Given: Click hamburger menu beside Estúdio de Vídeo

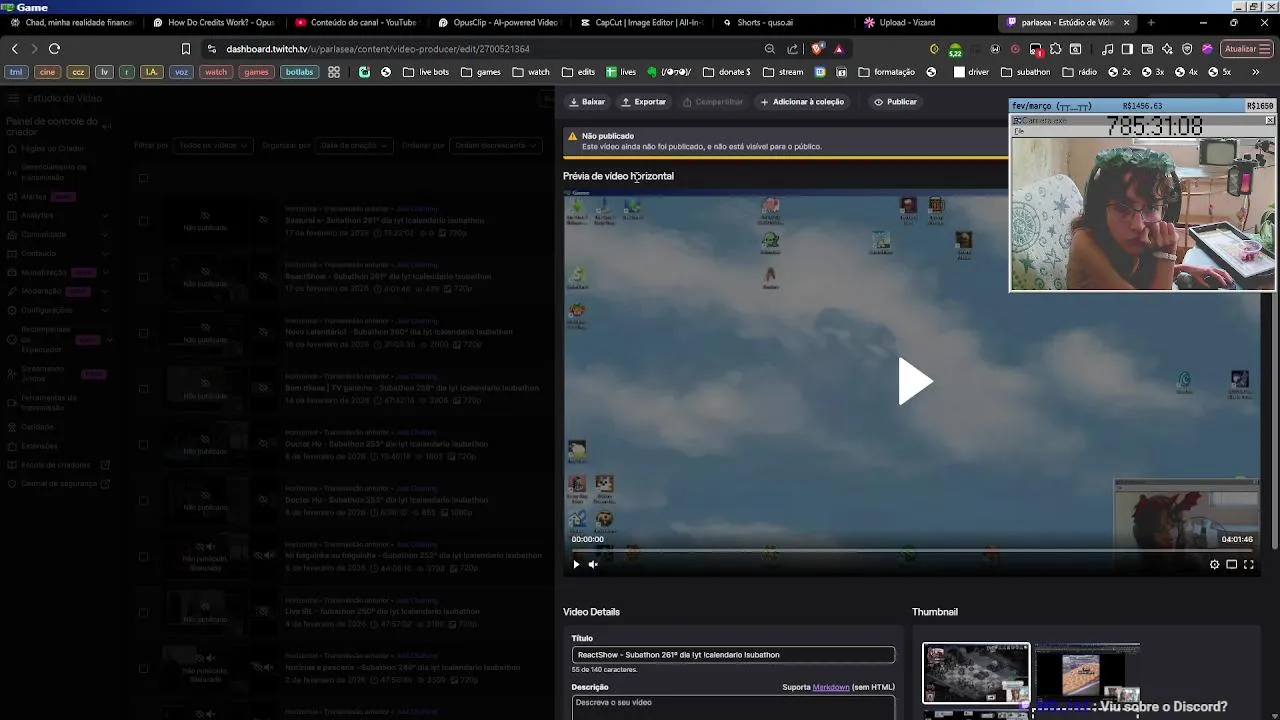Looking at the screenshot, I should coord(13,98).
